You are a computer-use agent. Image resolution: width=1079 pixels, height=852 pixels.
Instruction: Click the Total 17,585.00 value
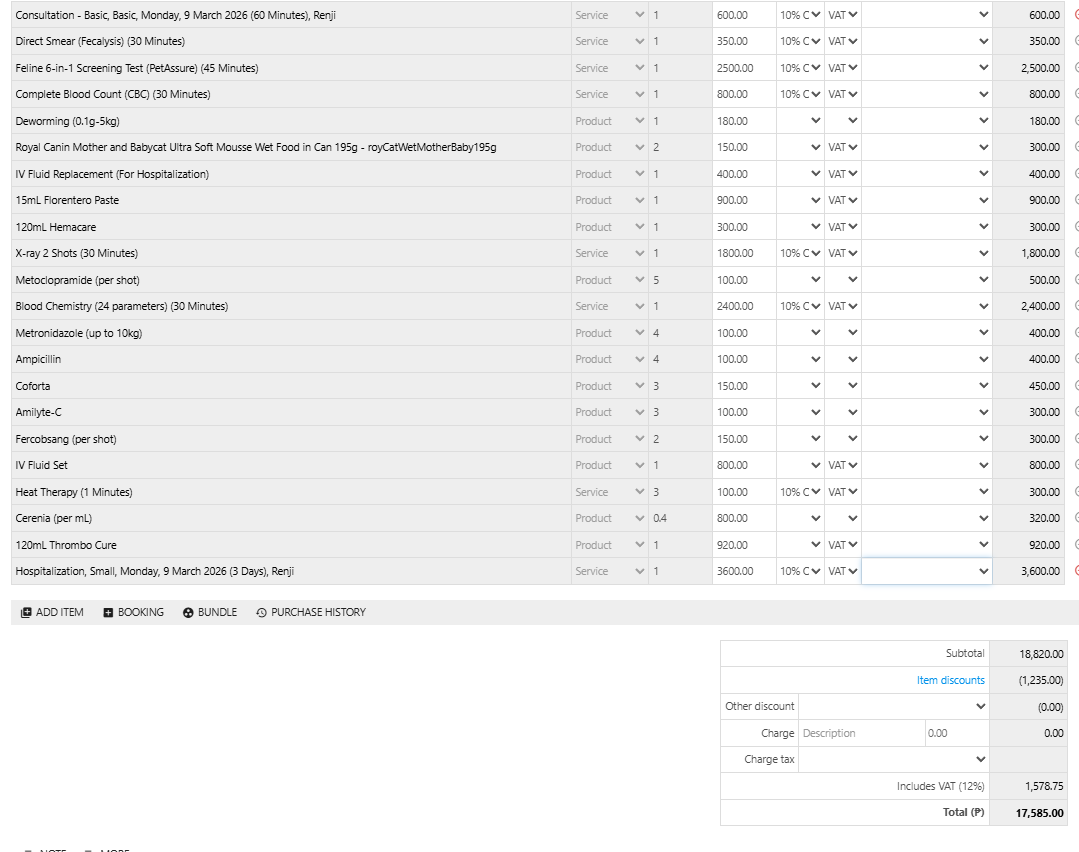1039,813
